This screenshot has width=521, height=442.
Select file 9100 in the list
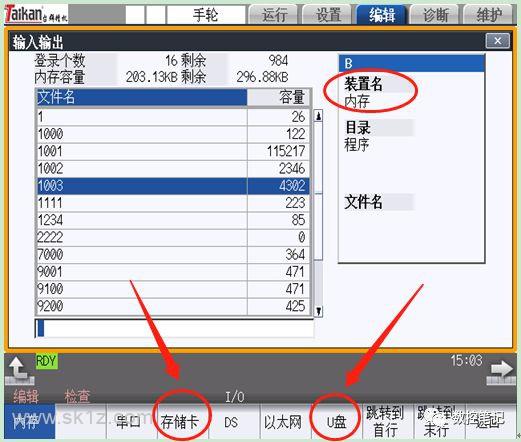pyautogui.click(x=173, y=289)
